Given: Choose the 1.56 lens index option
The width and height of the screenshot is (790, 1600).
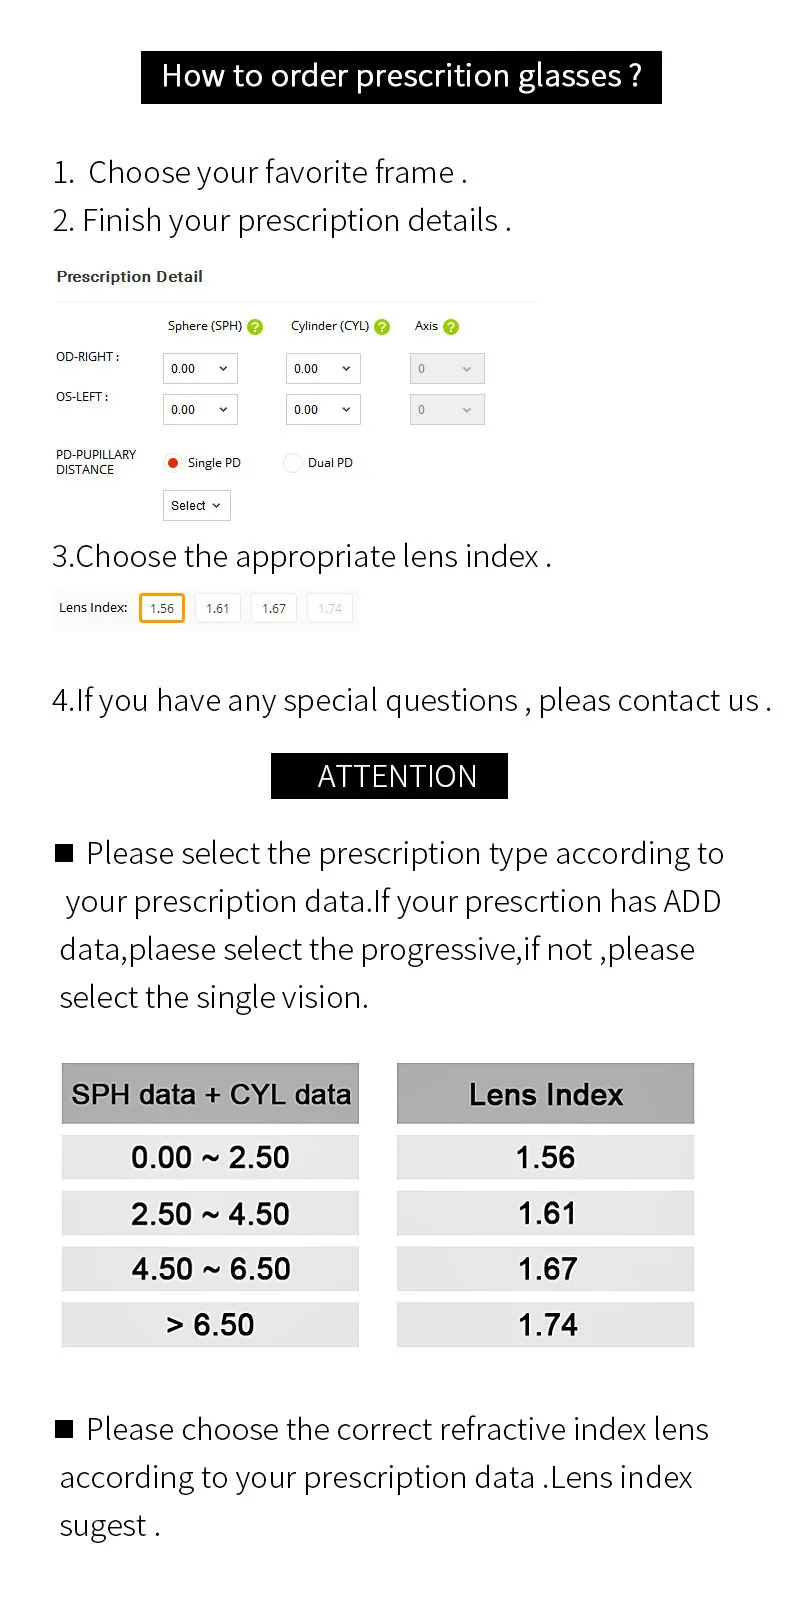Looking at the screenshot, I should [x=162, y=608].
